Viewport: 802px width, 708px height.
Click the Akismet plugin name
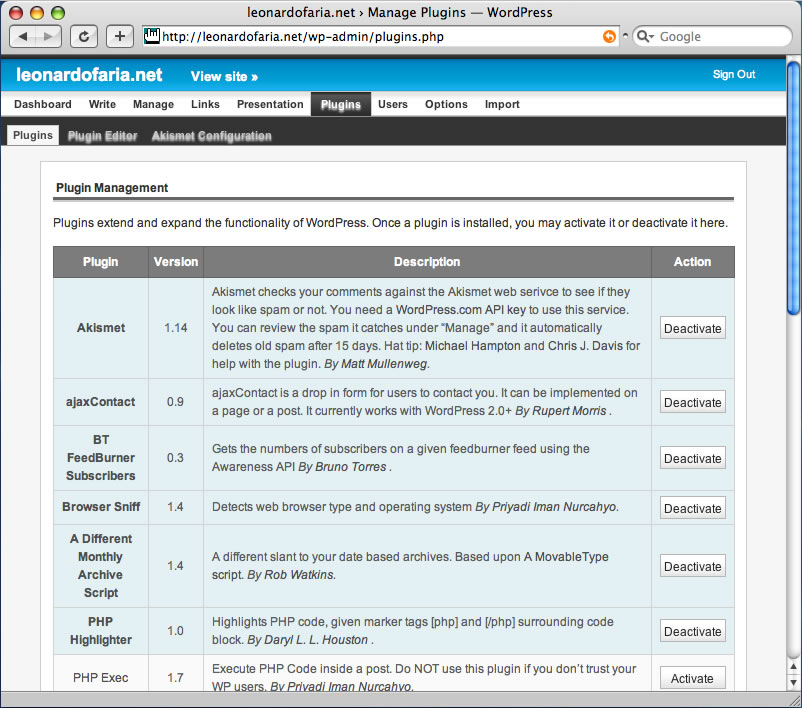(101, 328)
